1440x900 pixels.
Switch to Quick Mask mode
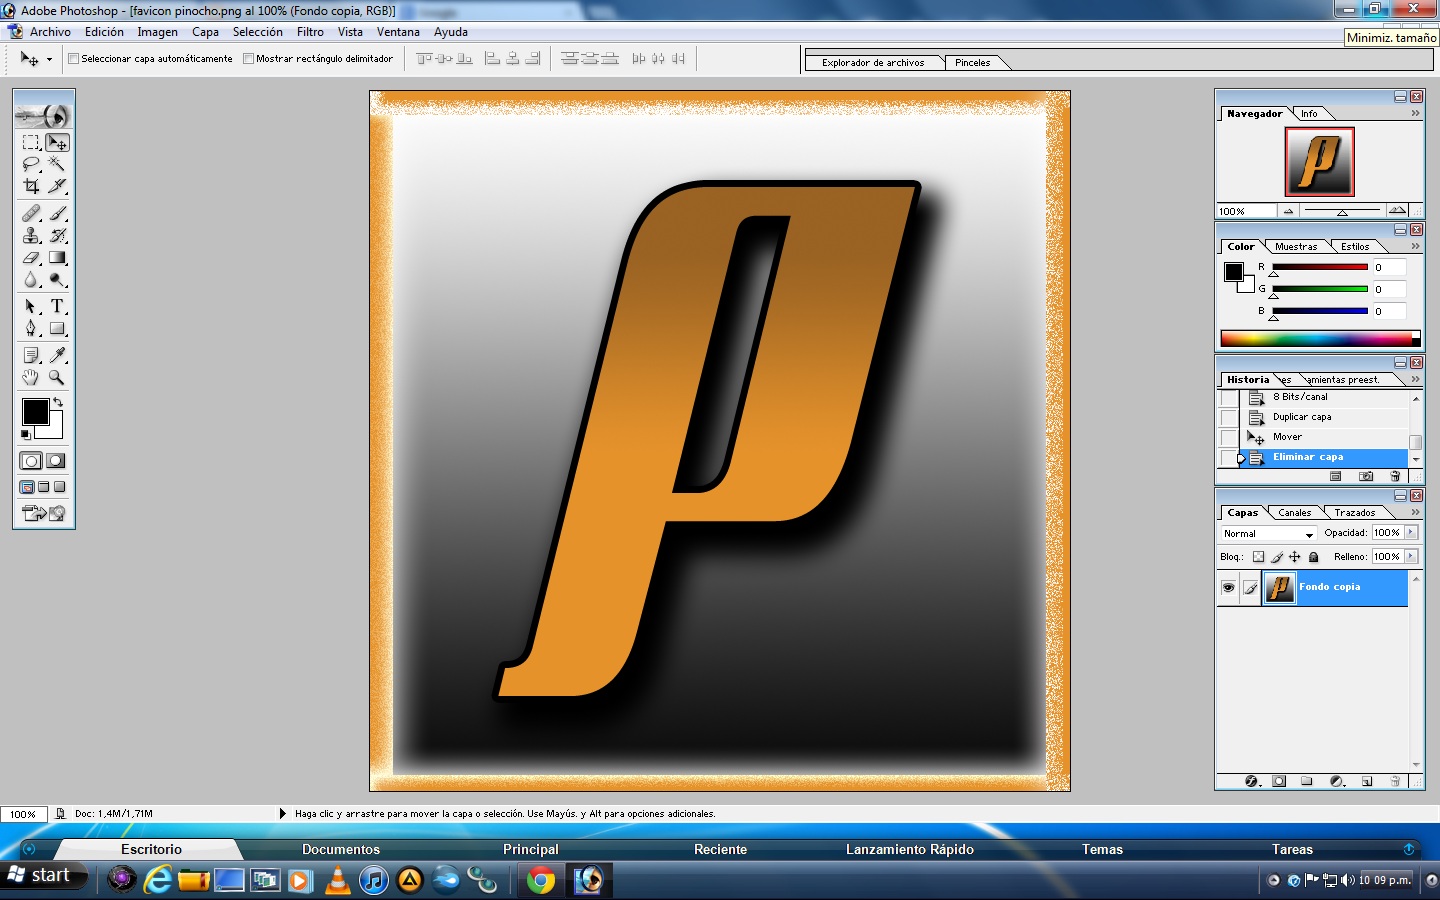coord(56,461)
